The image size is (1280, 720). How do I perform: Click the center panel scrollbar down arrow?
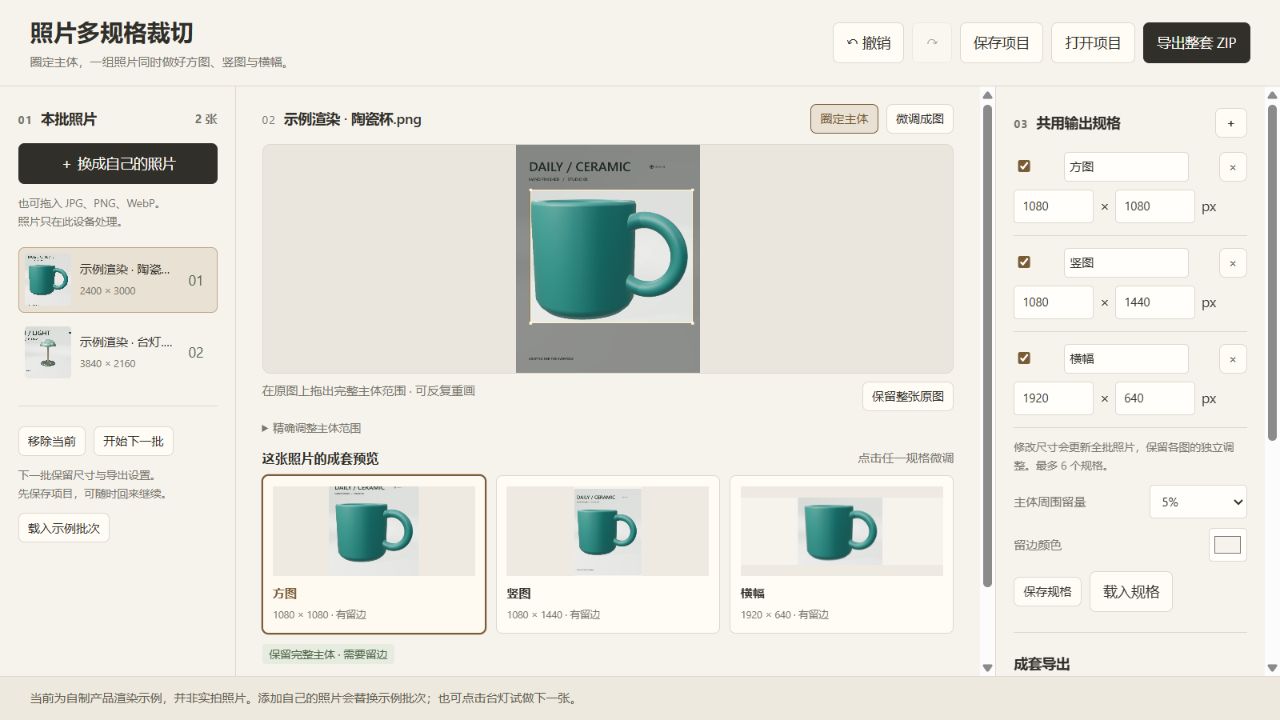tap(987, 668)
